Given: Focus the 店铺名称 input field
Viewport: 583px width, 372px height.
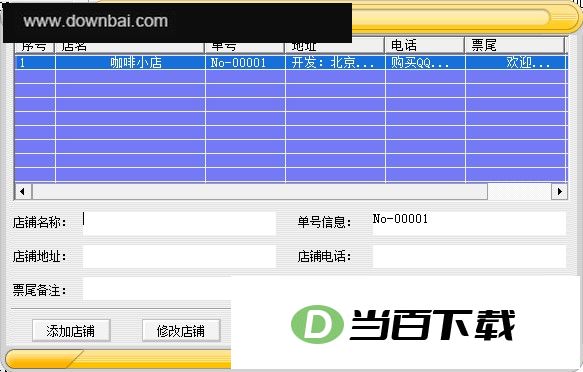Looking at the screenshot, I should click(179, 223).
